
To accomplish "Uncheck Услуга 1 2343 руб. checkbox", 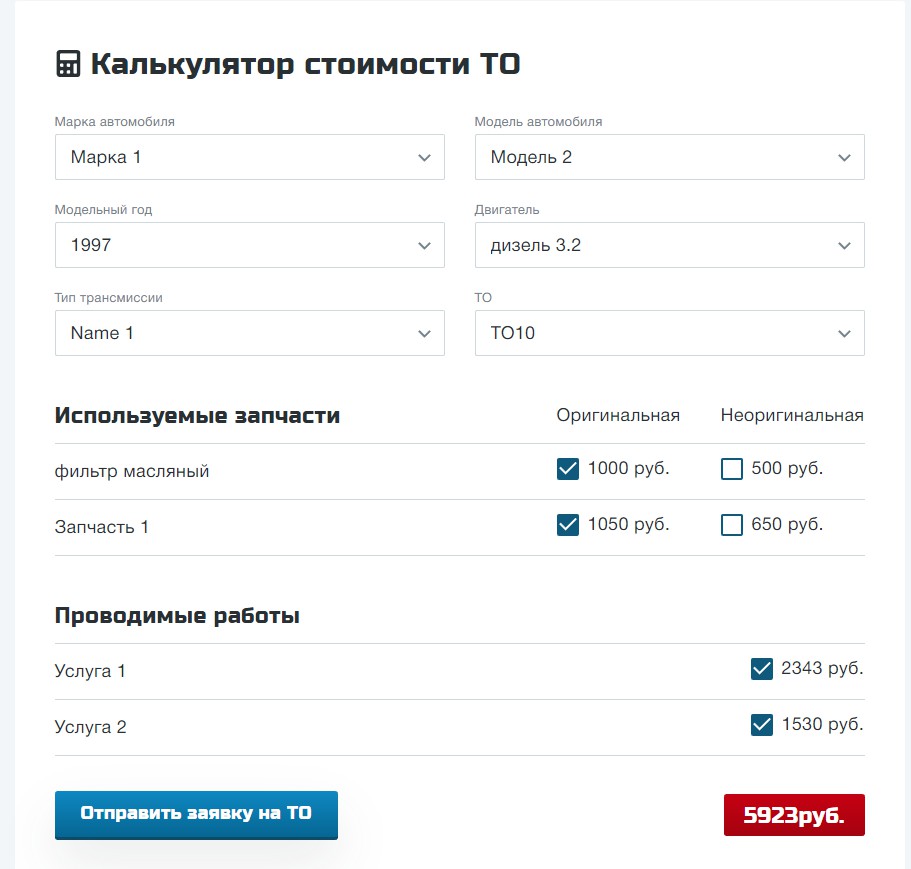I will pos(762,669).
